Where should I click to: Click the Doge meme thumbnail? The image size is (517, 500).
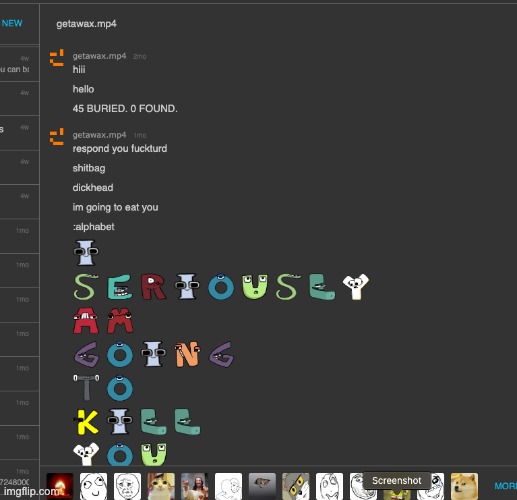point(464,486)
